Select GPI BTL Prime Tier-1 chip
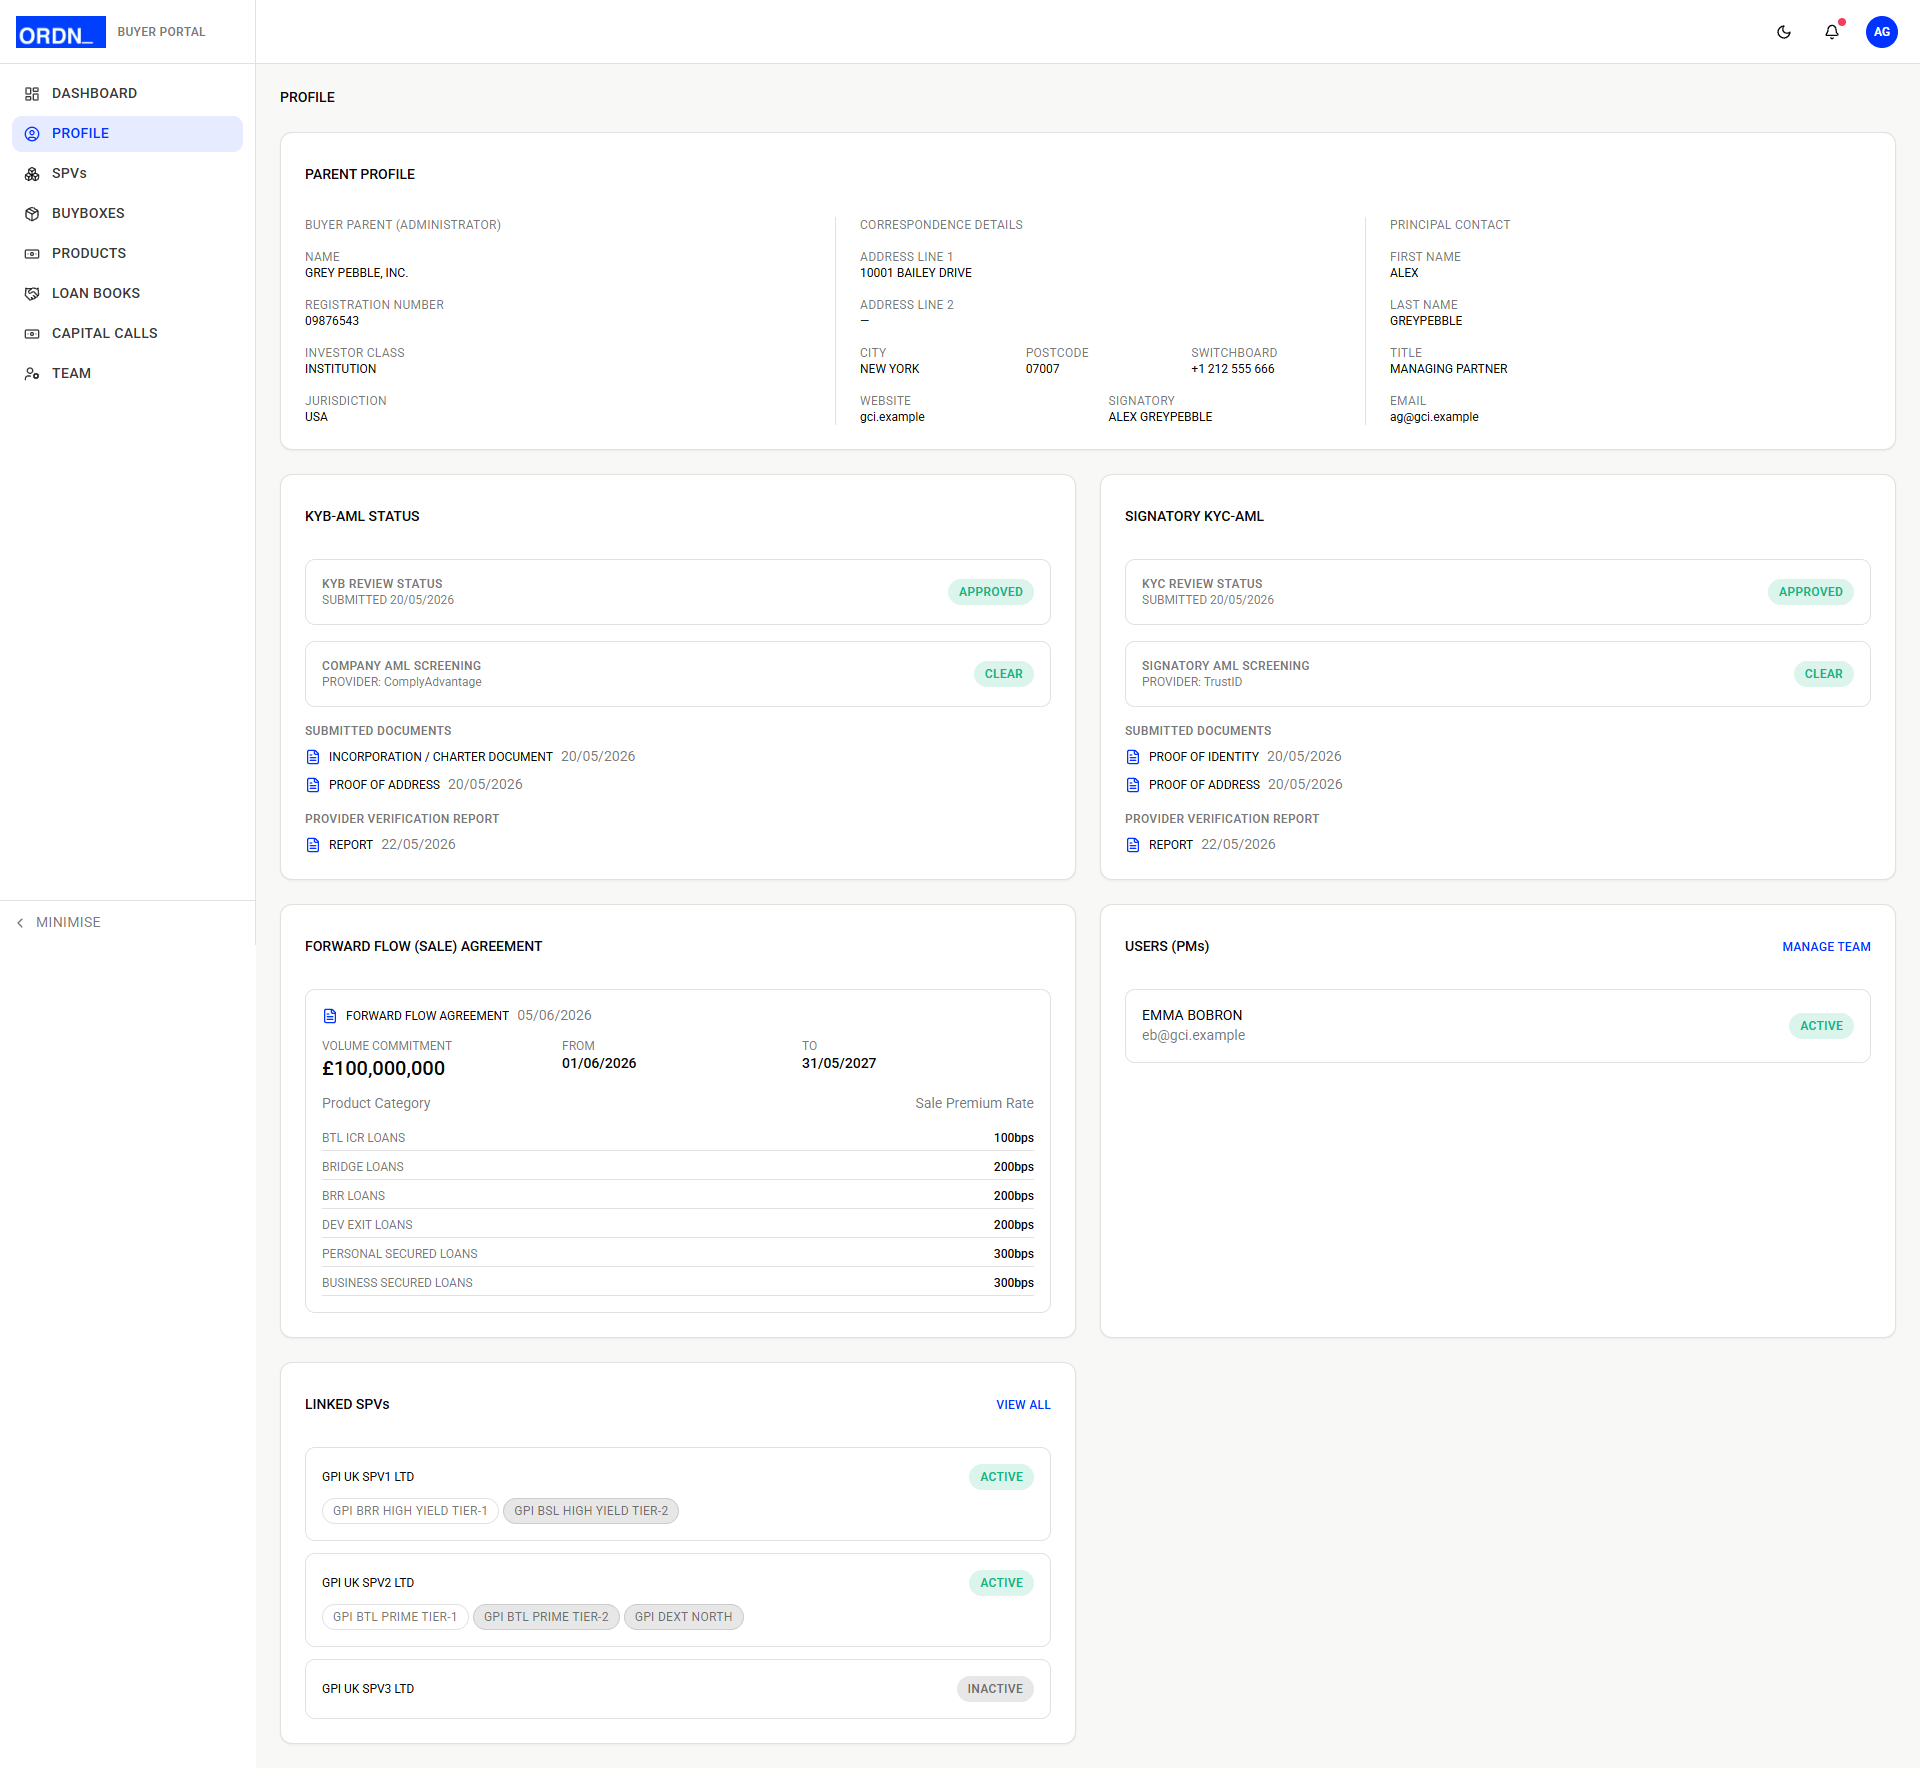The height and width of the screenshot is (1768, 1920). coord(395,1617)
